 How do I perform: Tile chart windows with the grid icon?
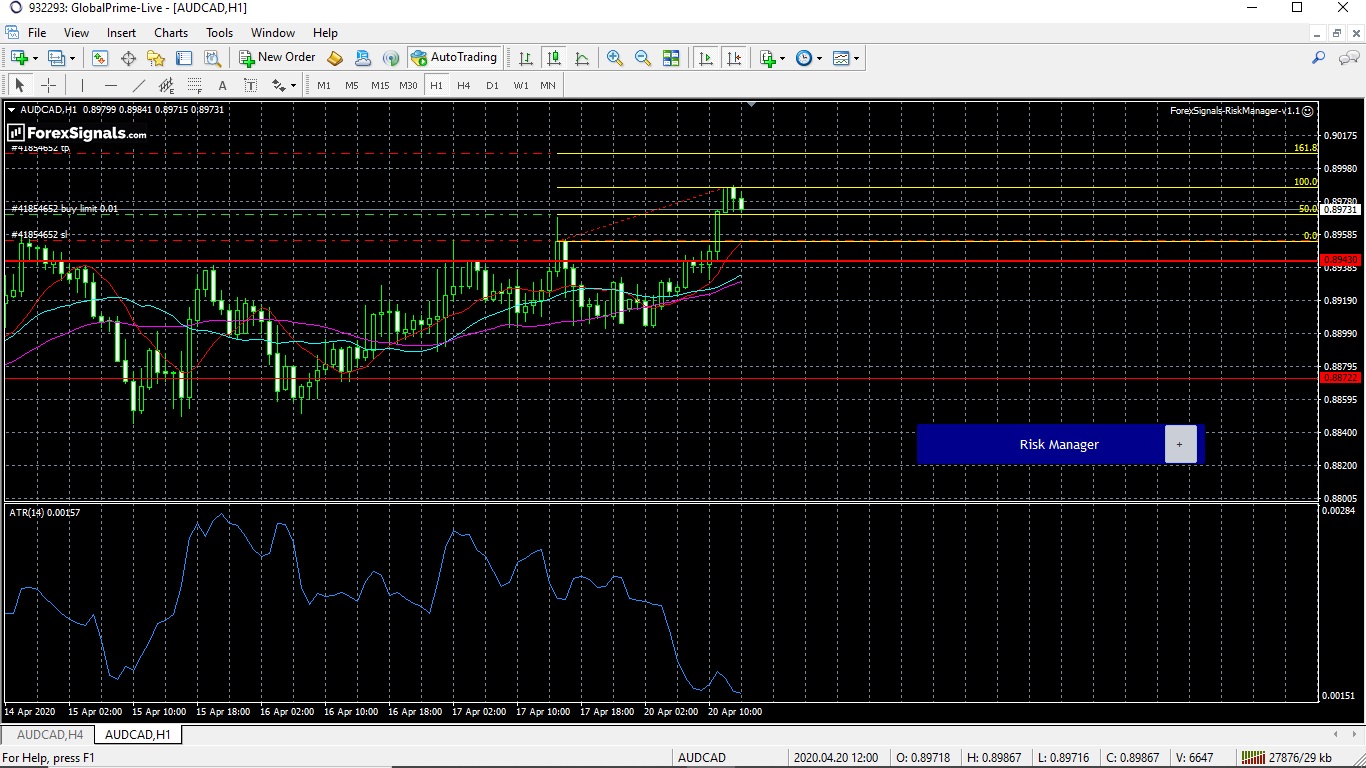[x=671, y=58]
